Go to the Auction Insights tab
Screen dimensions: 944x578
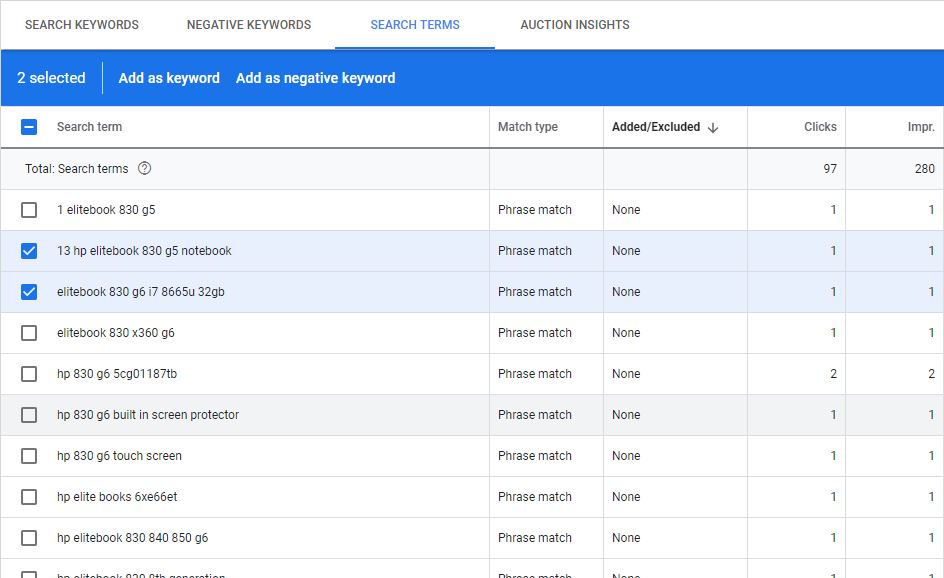coord(575,25)
